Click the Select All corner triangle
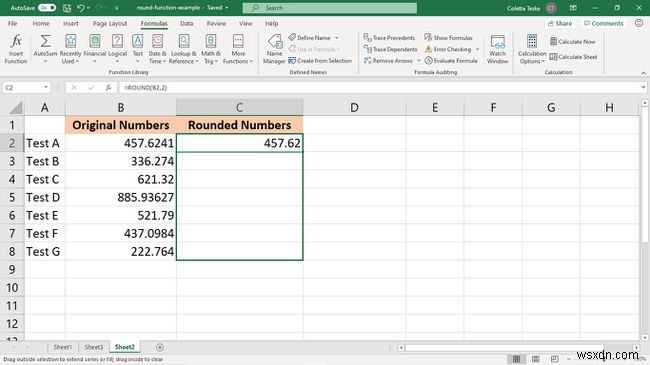The height and width of the screenshot is (365, 650). pyautogui.click(x=15, y=108)
